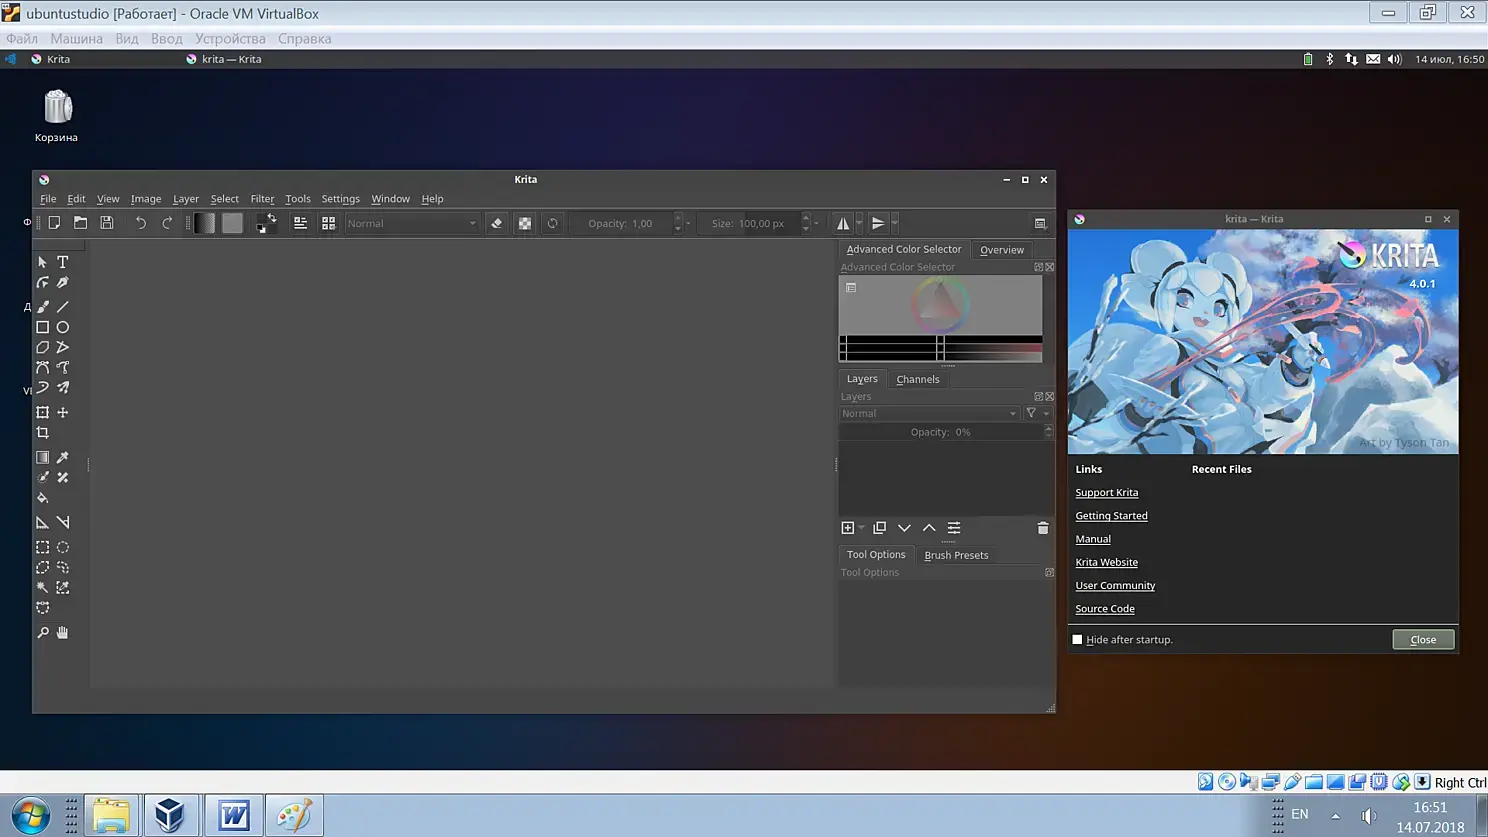Select the Polygon tool

pyautogui.click(x=42, y=347)
